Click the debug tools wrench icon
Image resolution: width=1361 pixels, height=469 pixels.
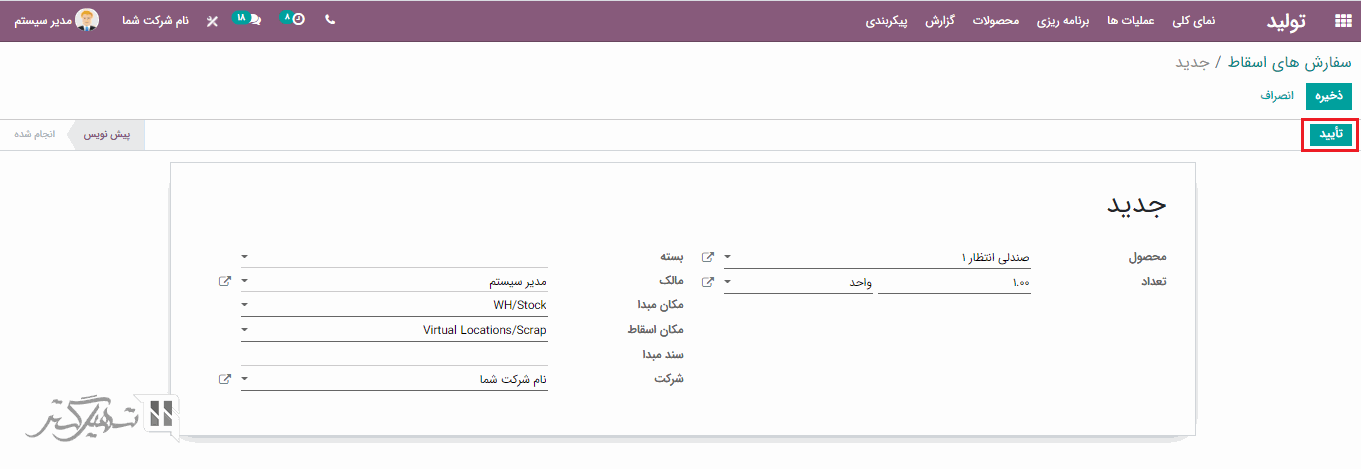point(212,21)
